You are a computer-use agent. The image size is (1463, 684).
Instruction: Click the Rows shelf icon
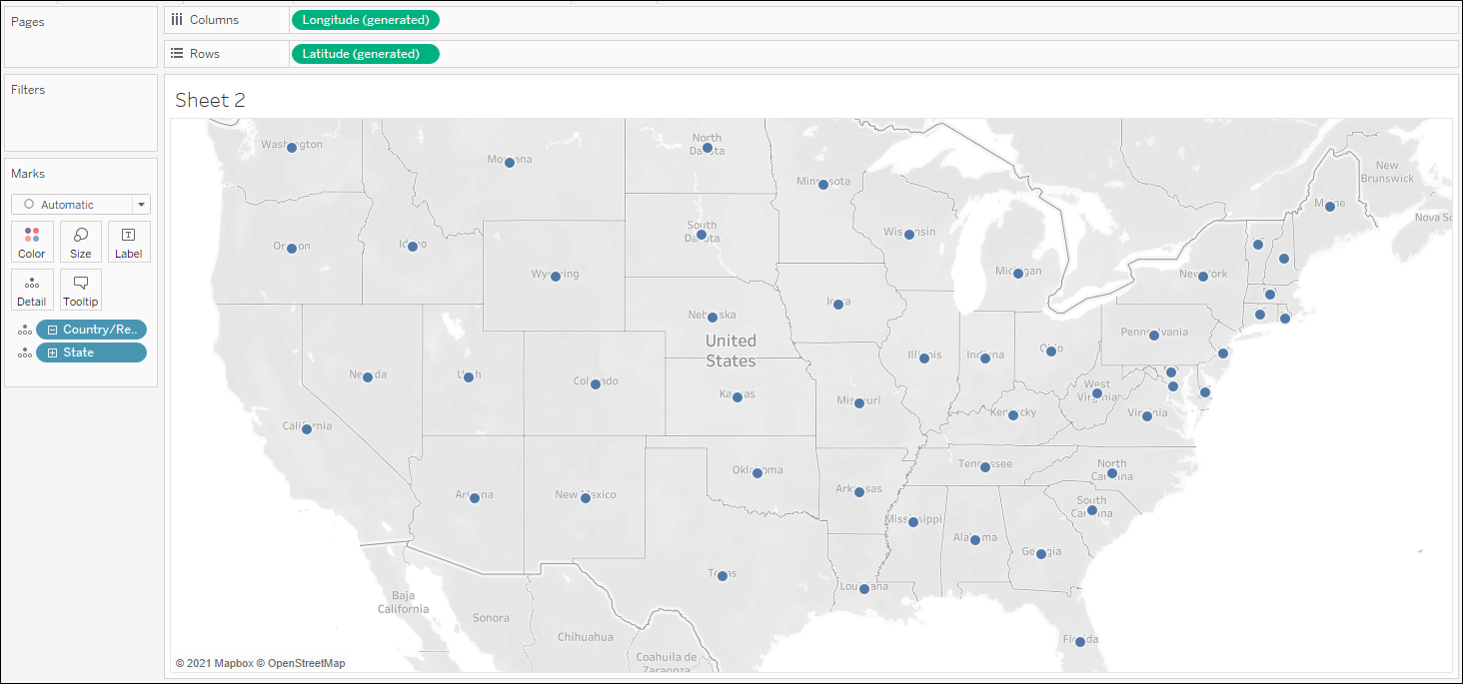point(177,54)
